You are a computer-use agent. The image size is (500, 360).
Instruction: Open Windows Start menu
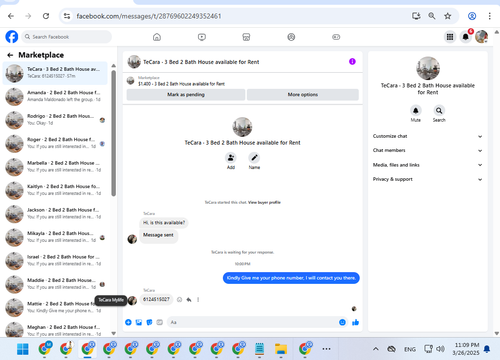tap(23, 349)
